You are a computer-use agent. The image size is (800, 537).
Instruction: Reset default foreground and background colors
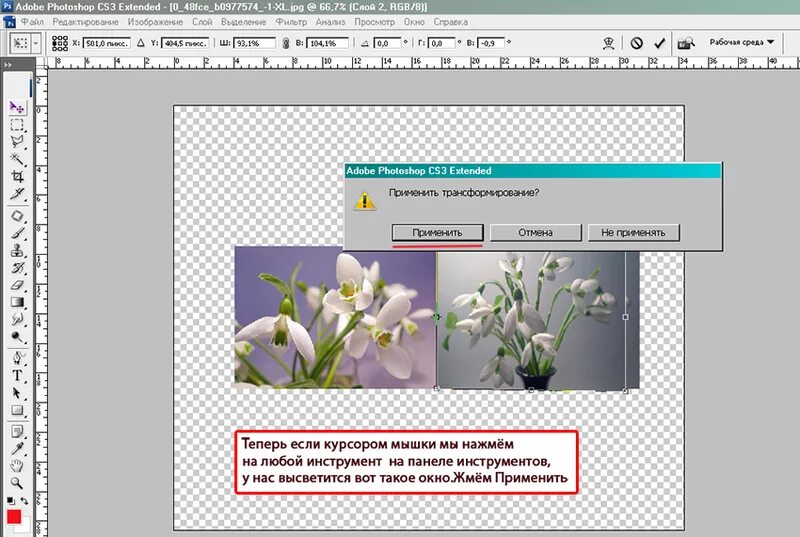click(x=10, y=501)
